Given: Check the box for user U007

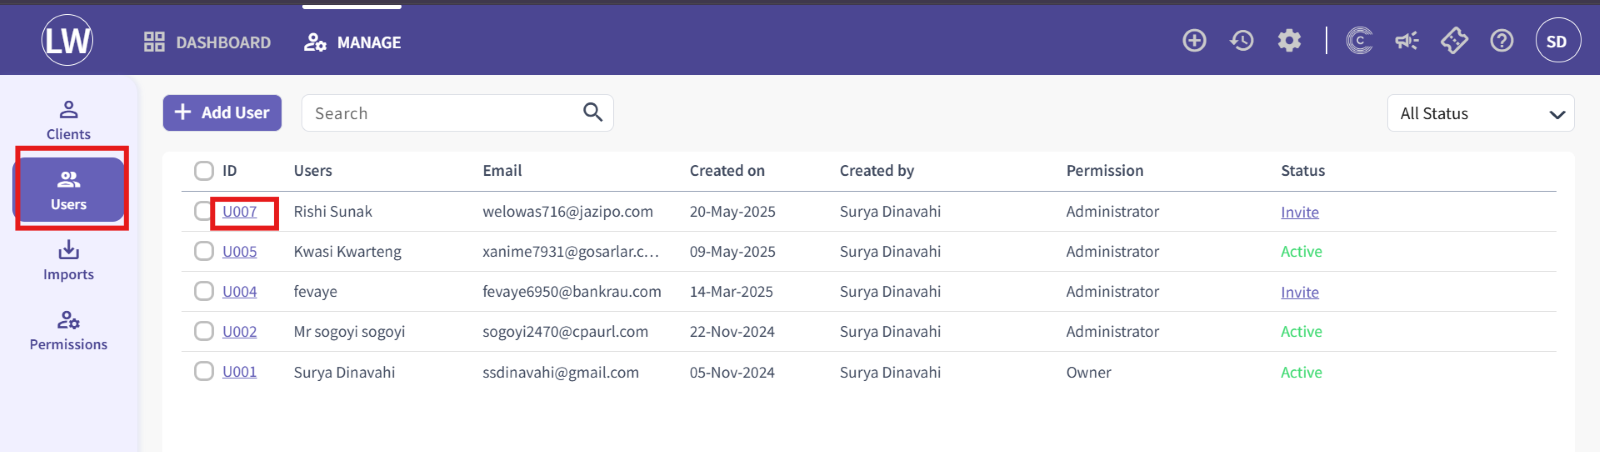Looking at the screenshot, I should (203, 211).
